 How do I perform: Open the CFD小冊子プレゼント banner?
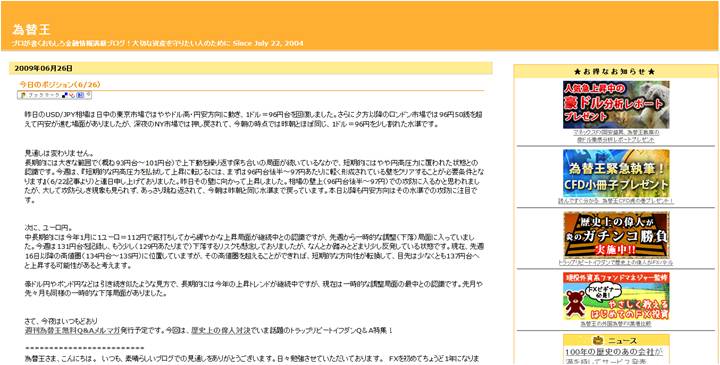pos(616,173)
